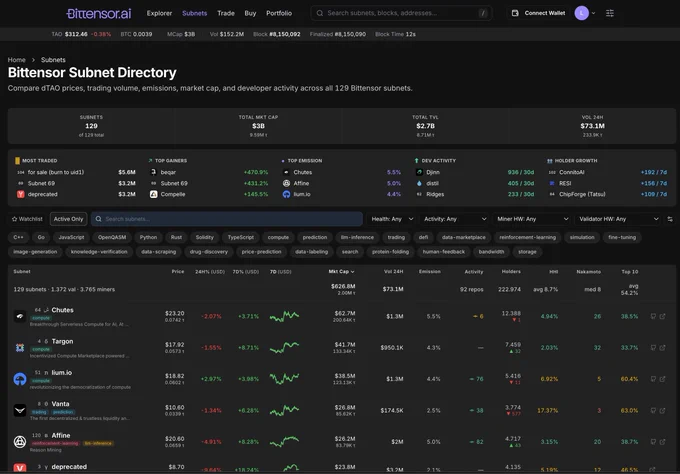The width and height of the screenshot is (680, 474).
Task: Focus the Search subnets input field
Action: pyautogui.click(x=227, y=219)
